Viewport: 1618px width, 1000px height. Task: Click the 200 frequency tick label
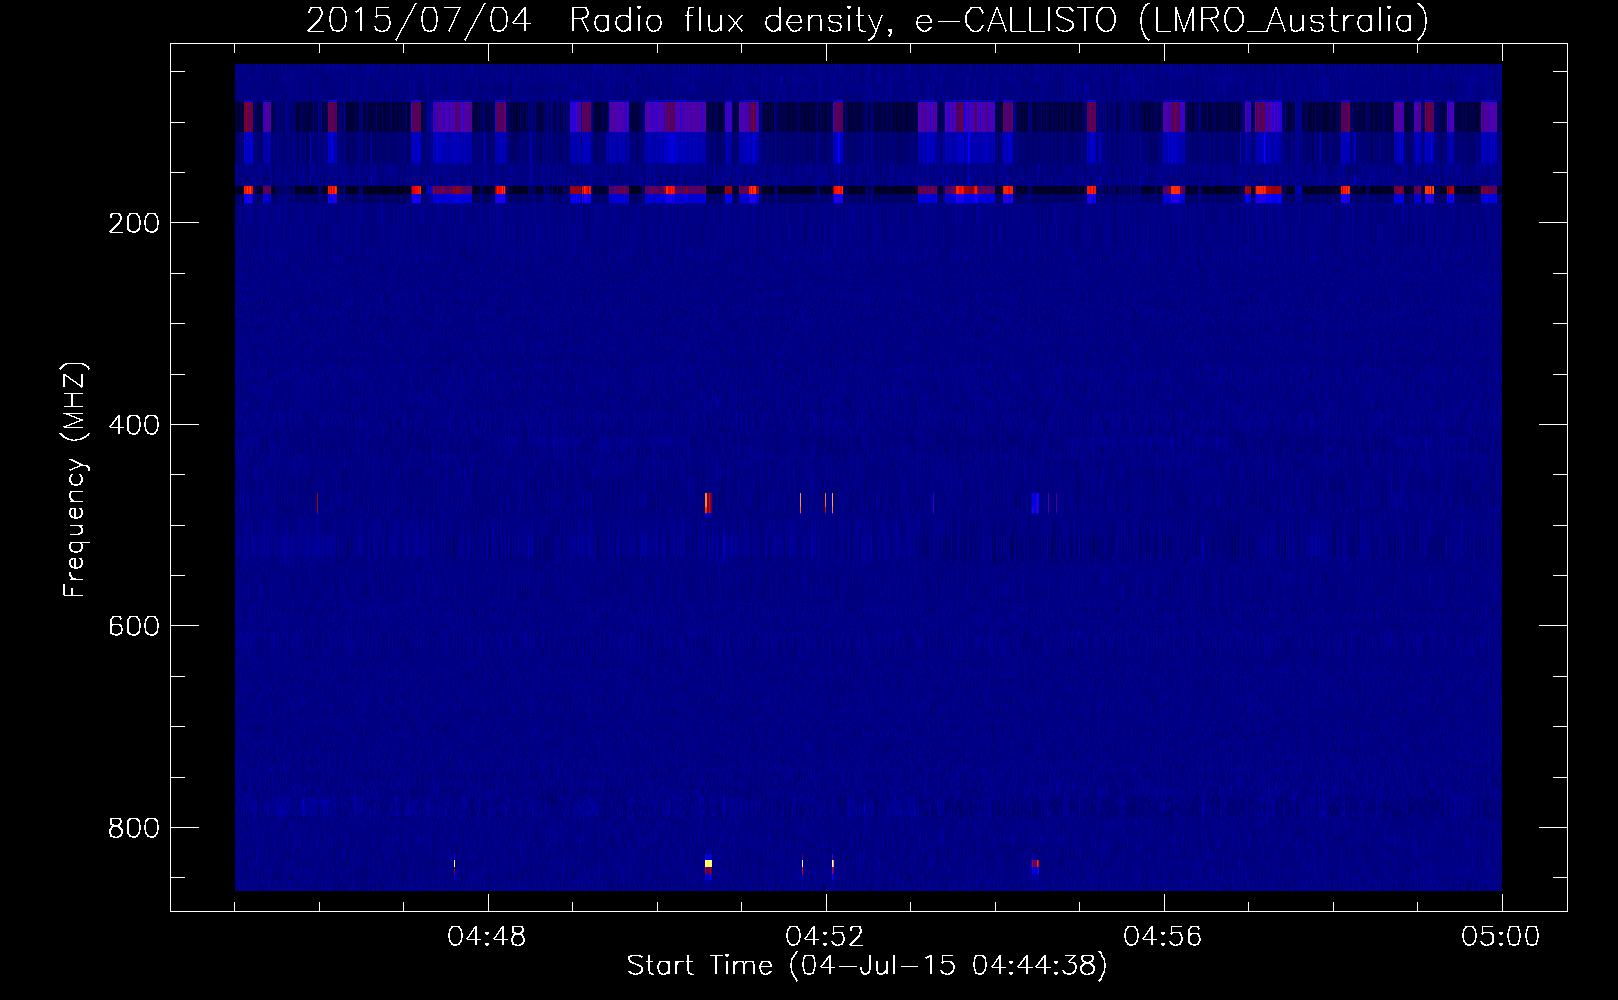(134, 223)
